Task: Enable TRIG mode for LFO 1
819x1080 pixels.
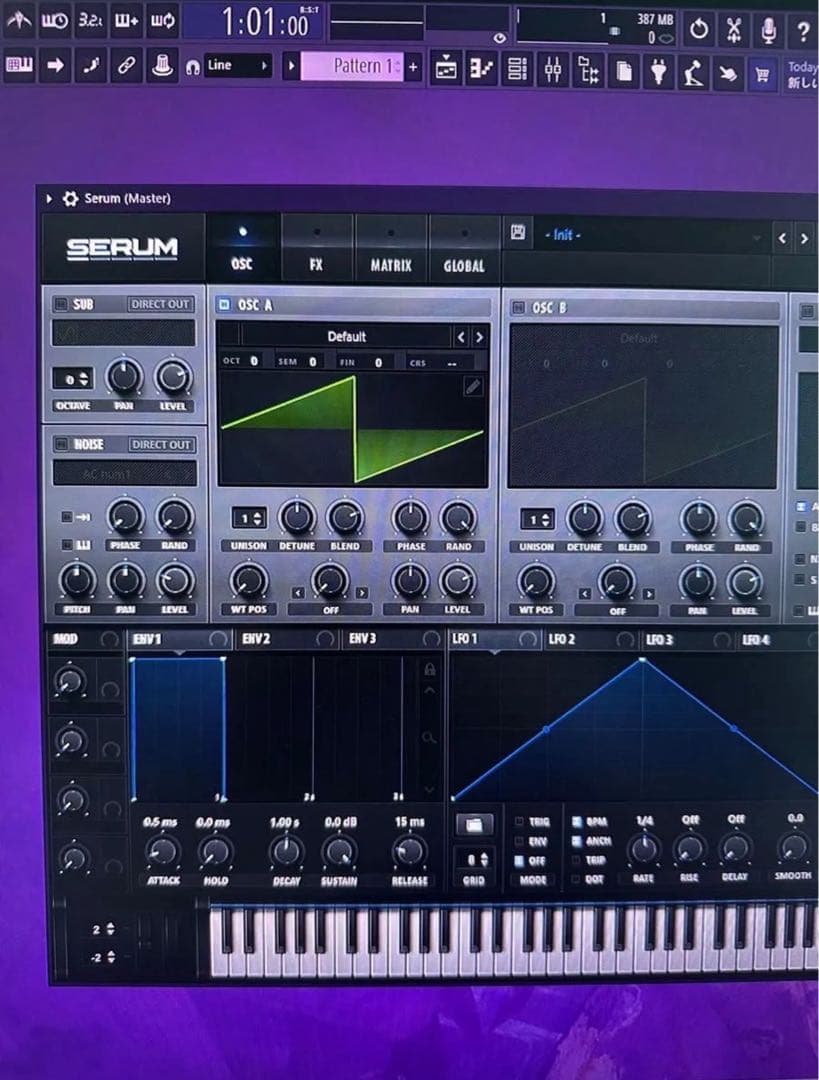Action: click(x=518, y=819)
